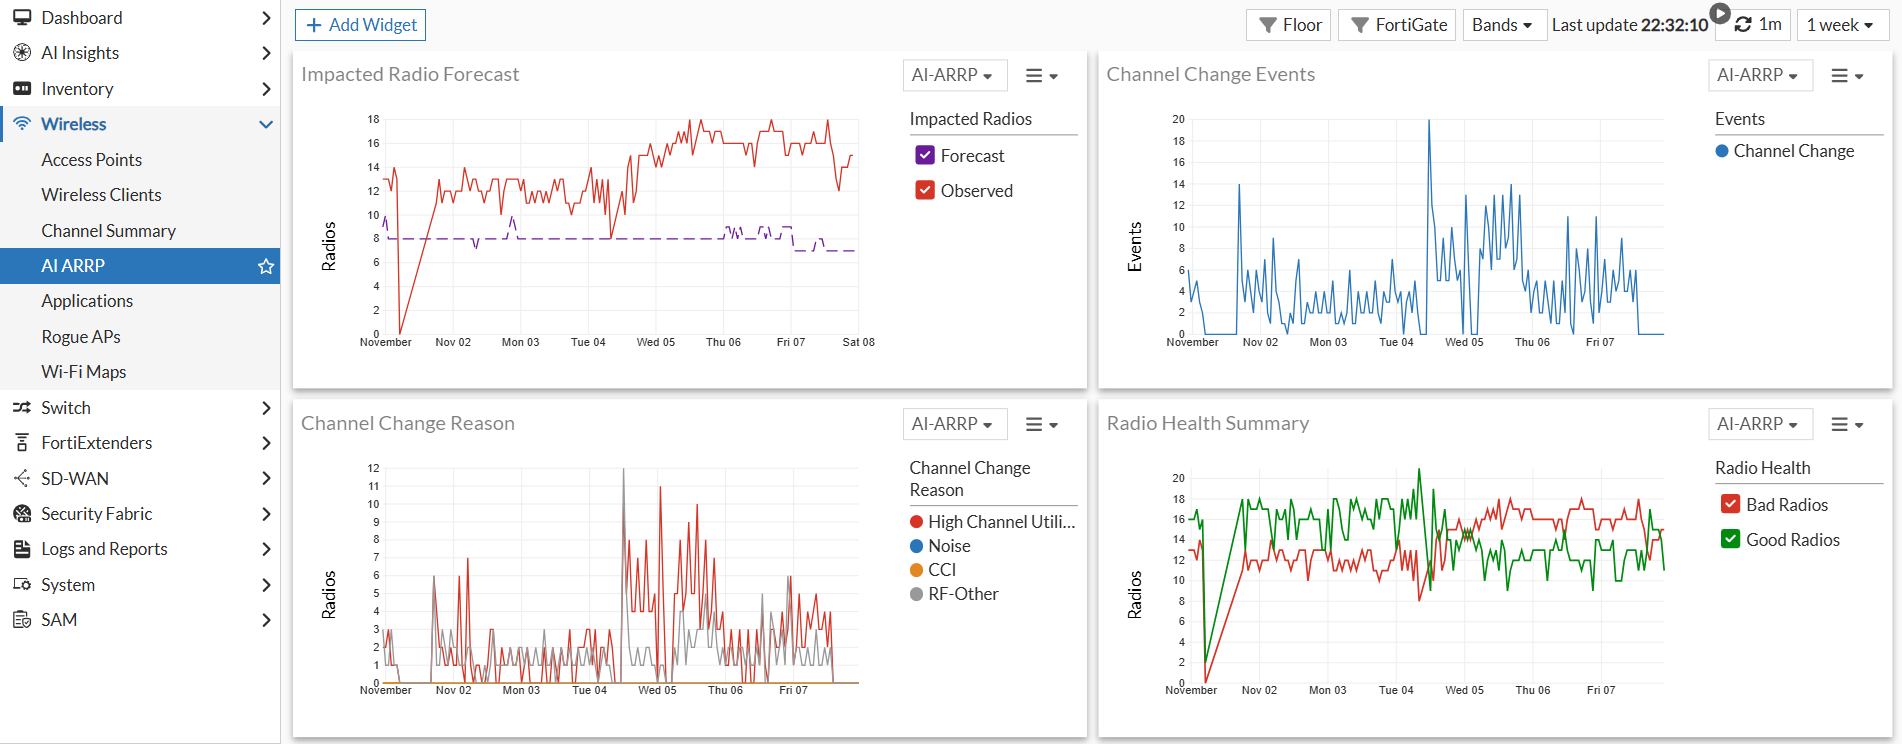Click the Noise legend color dot
Screen dimensions: 1902x744
point(916,546)
